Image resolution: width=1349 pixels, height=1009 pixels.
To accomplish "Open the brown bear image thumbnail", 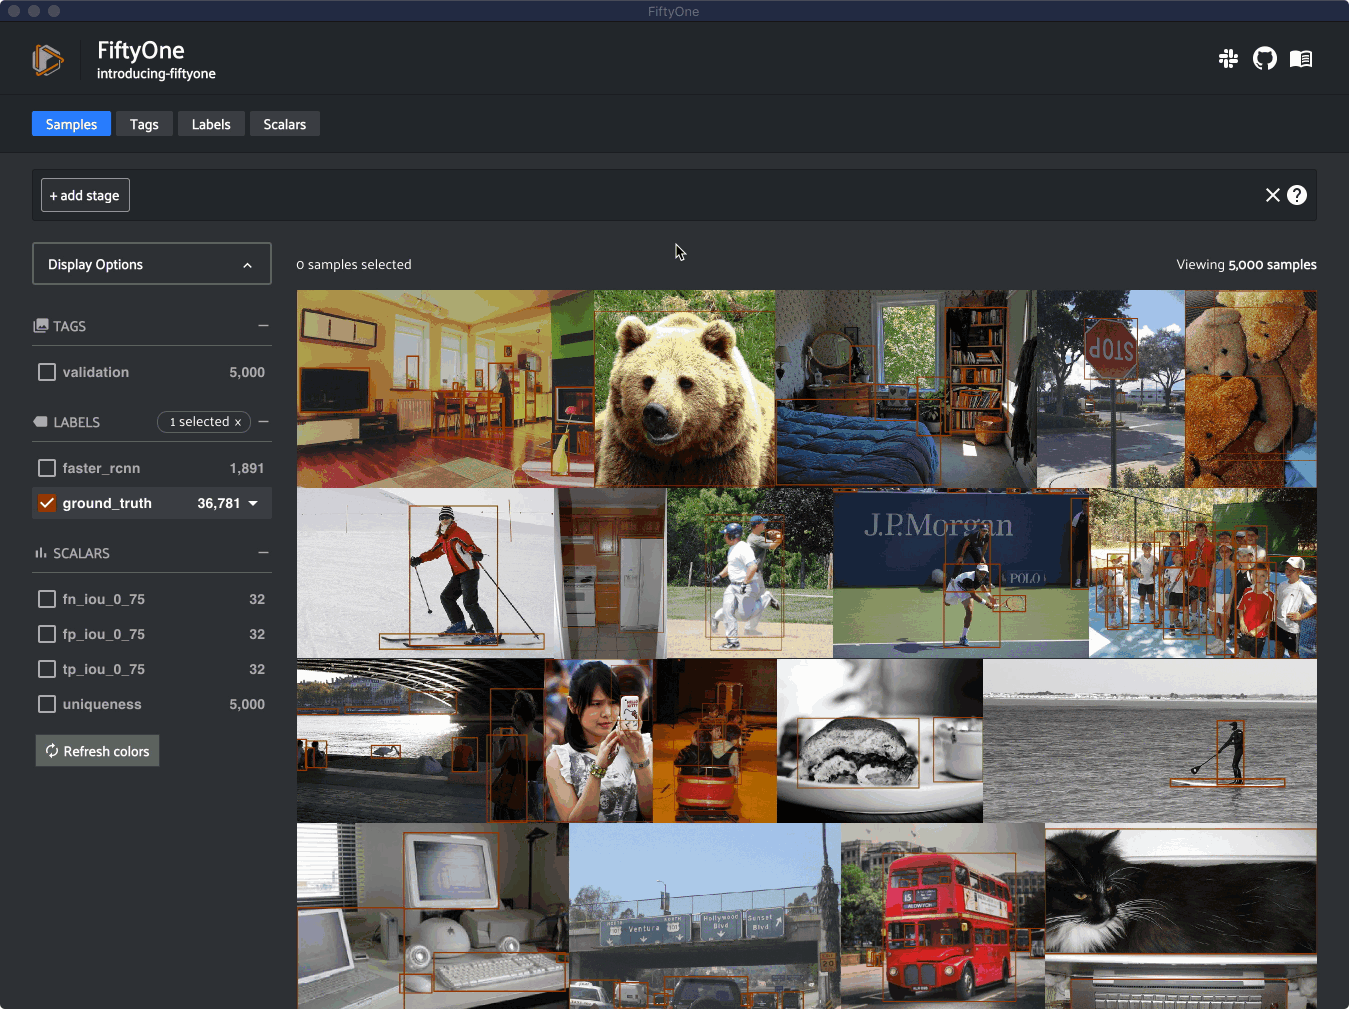I will (x=684, y=388).
